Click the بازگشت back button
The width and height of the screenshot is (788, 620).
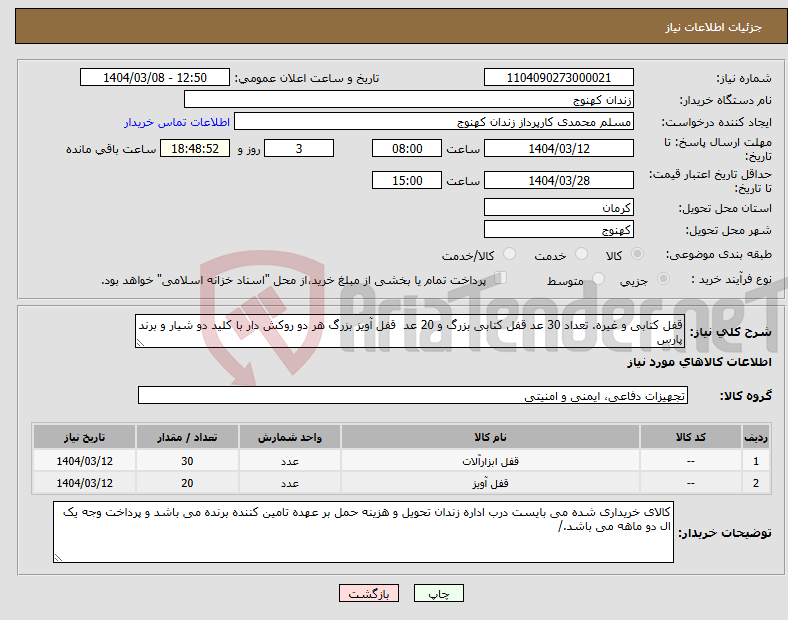click(369, 593)
